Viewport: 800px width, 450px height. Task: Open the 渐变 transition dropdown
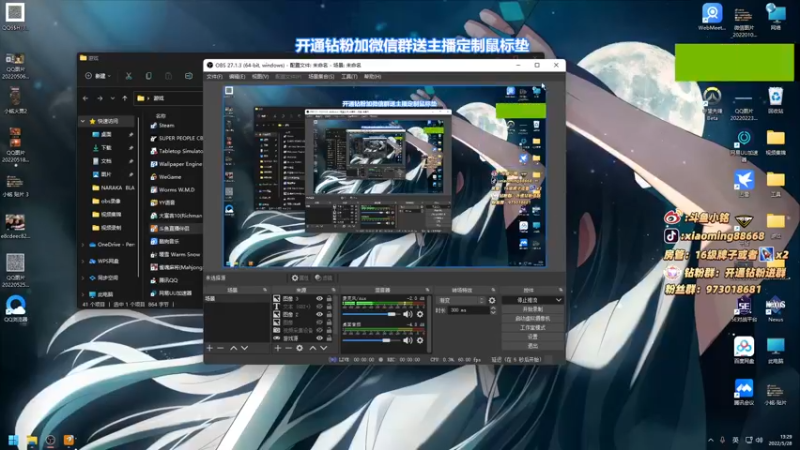point(460,301)
